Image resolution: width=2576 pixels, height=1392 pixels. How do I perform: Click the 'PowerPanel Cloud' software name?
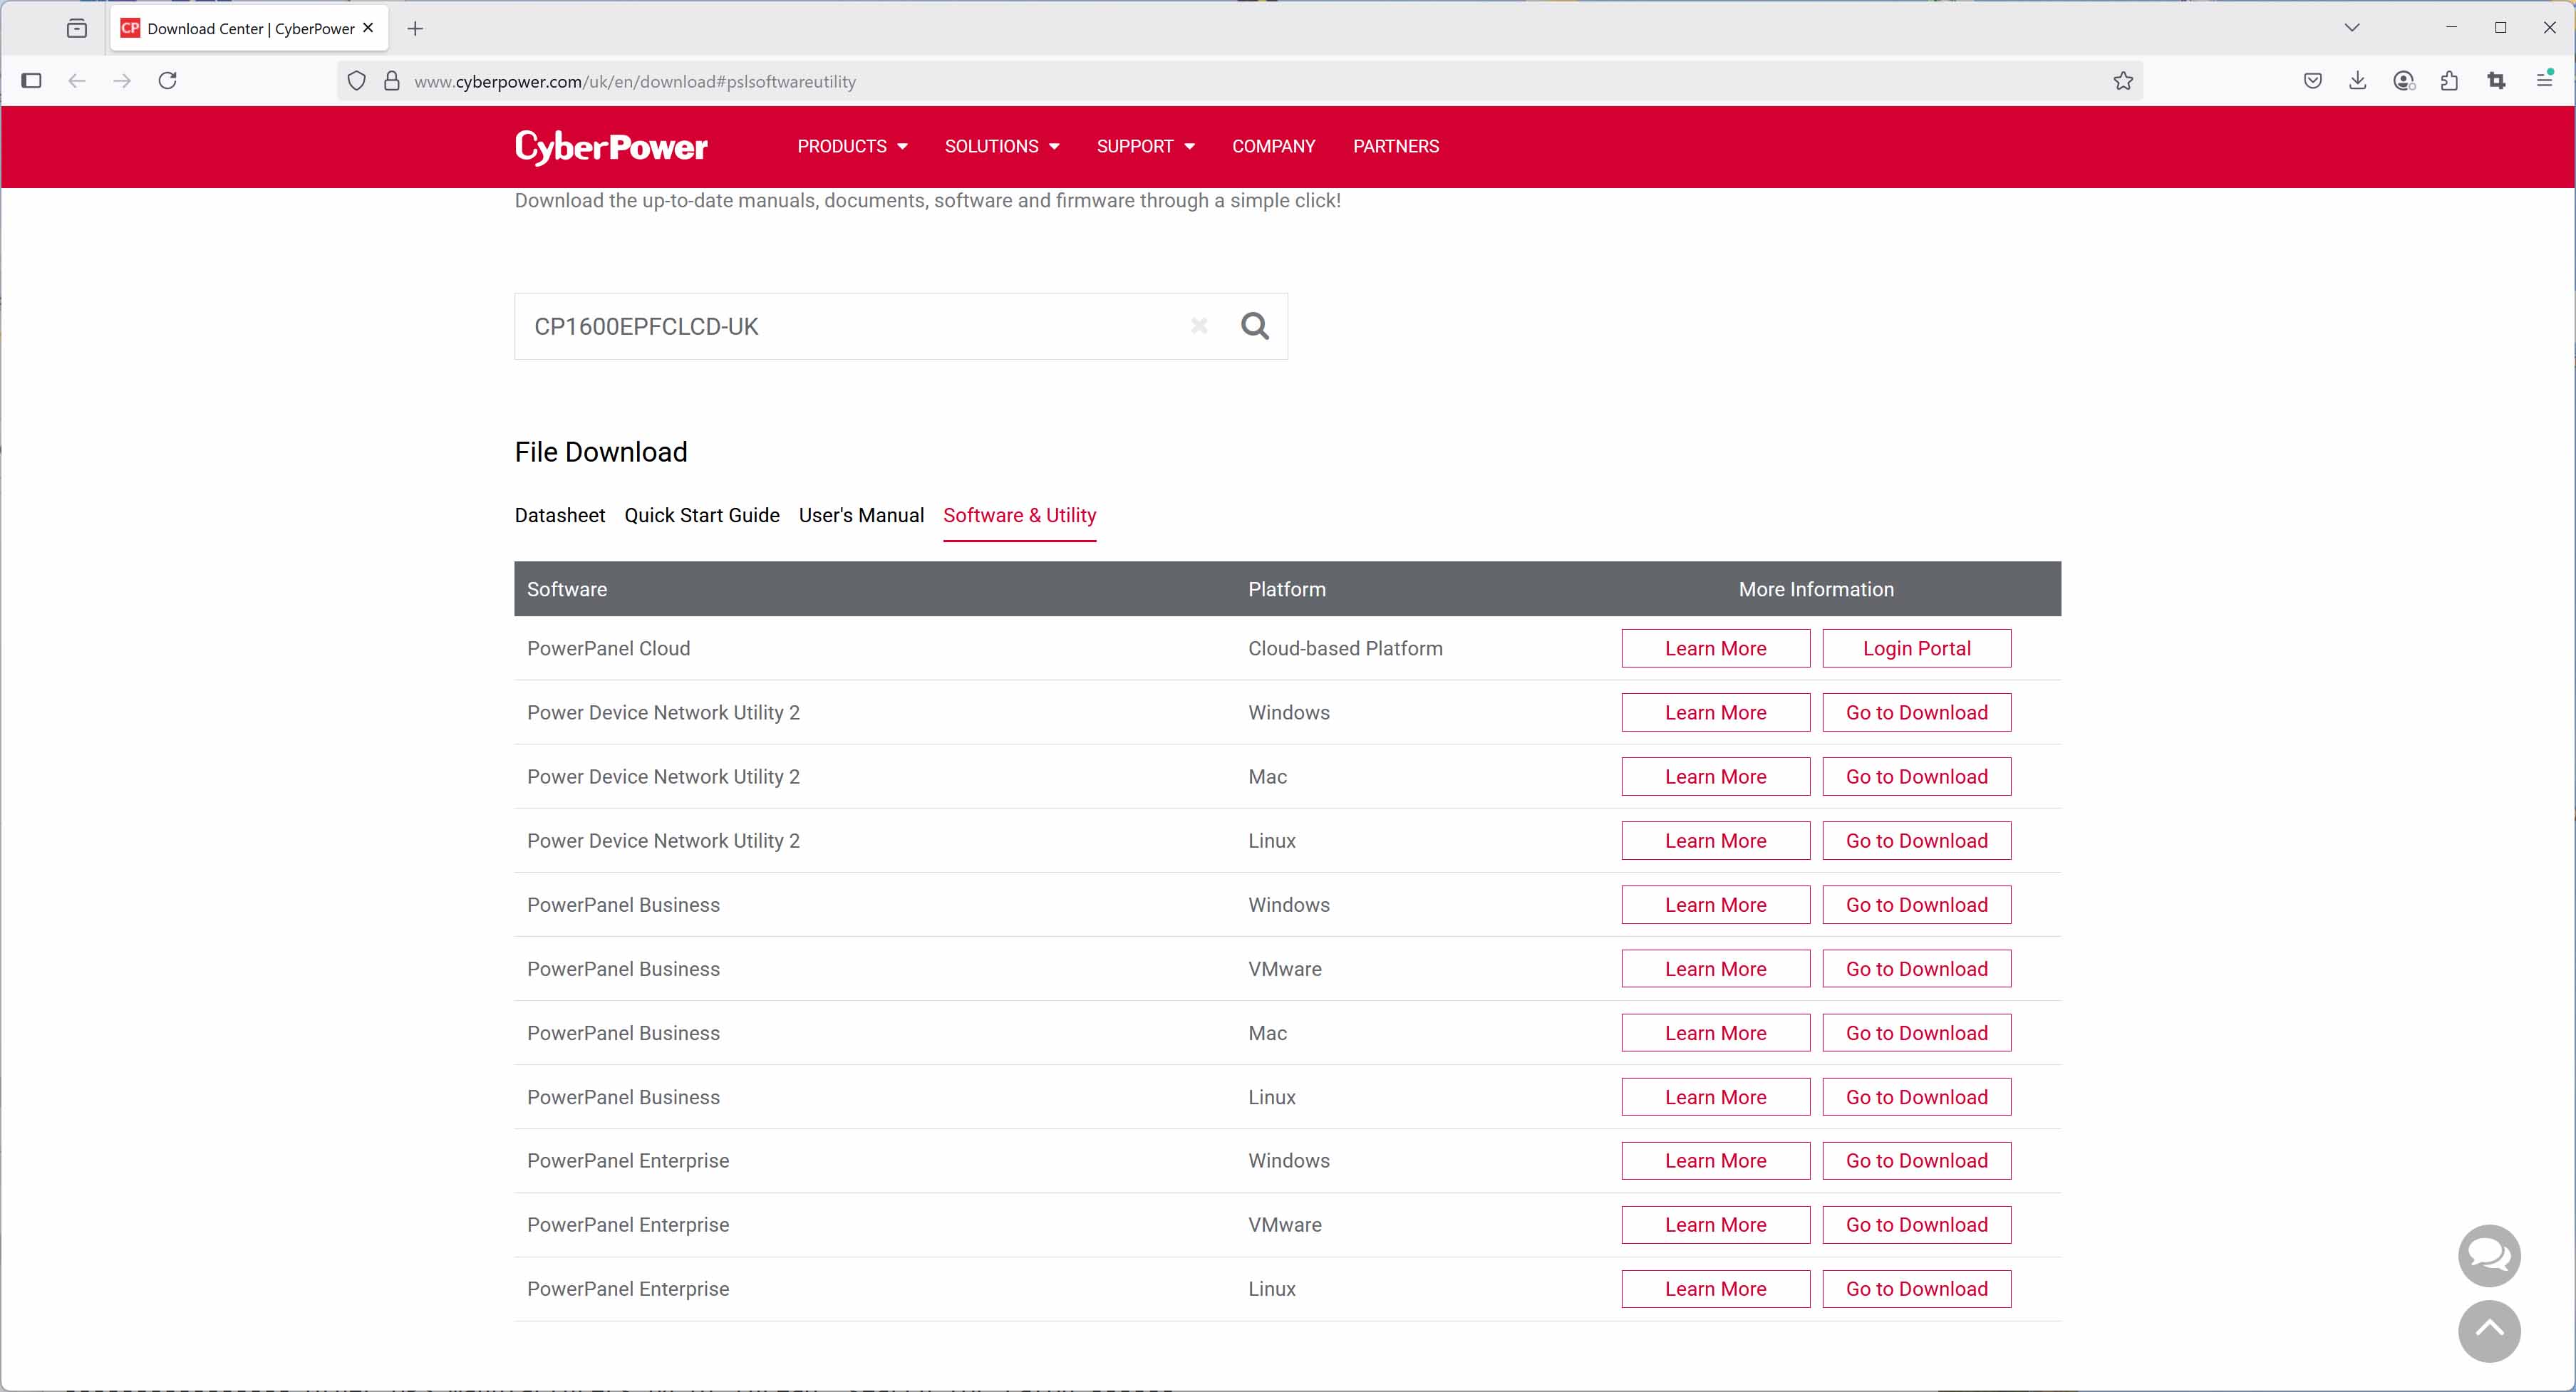click(608, 648)
